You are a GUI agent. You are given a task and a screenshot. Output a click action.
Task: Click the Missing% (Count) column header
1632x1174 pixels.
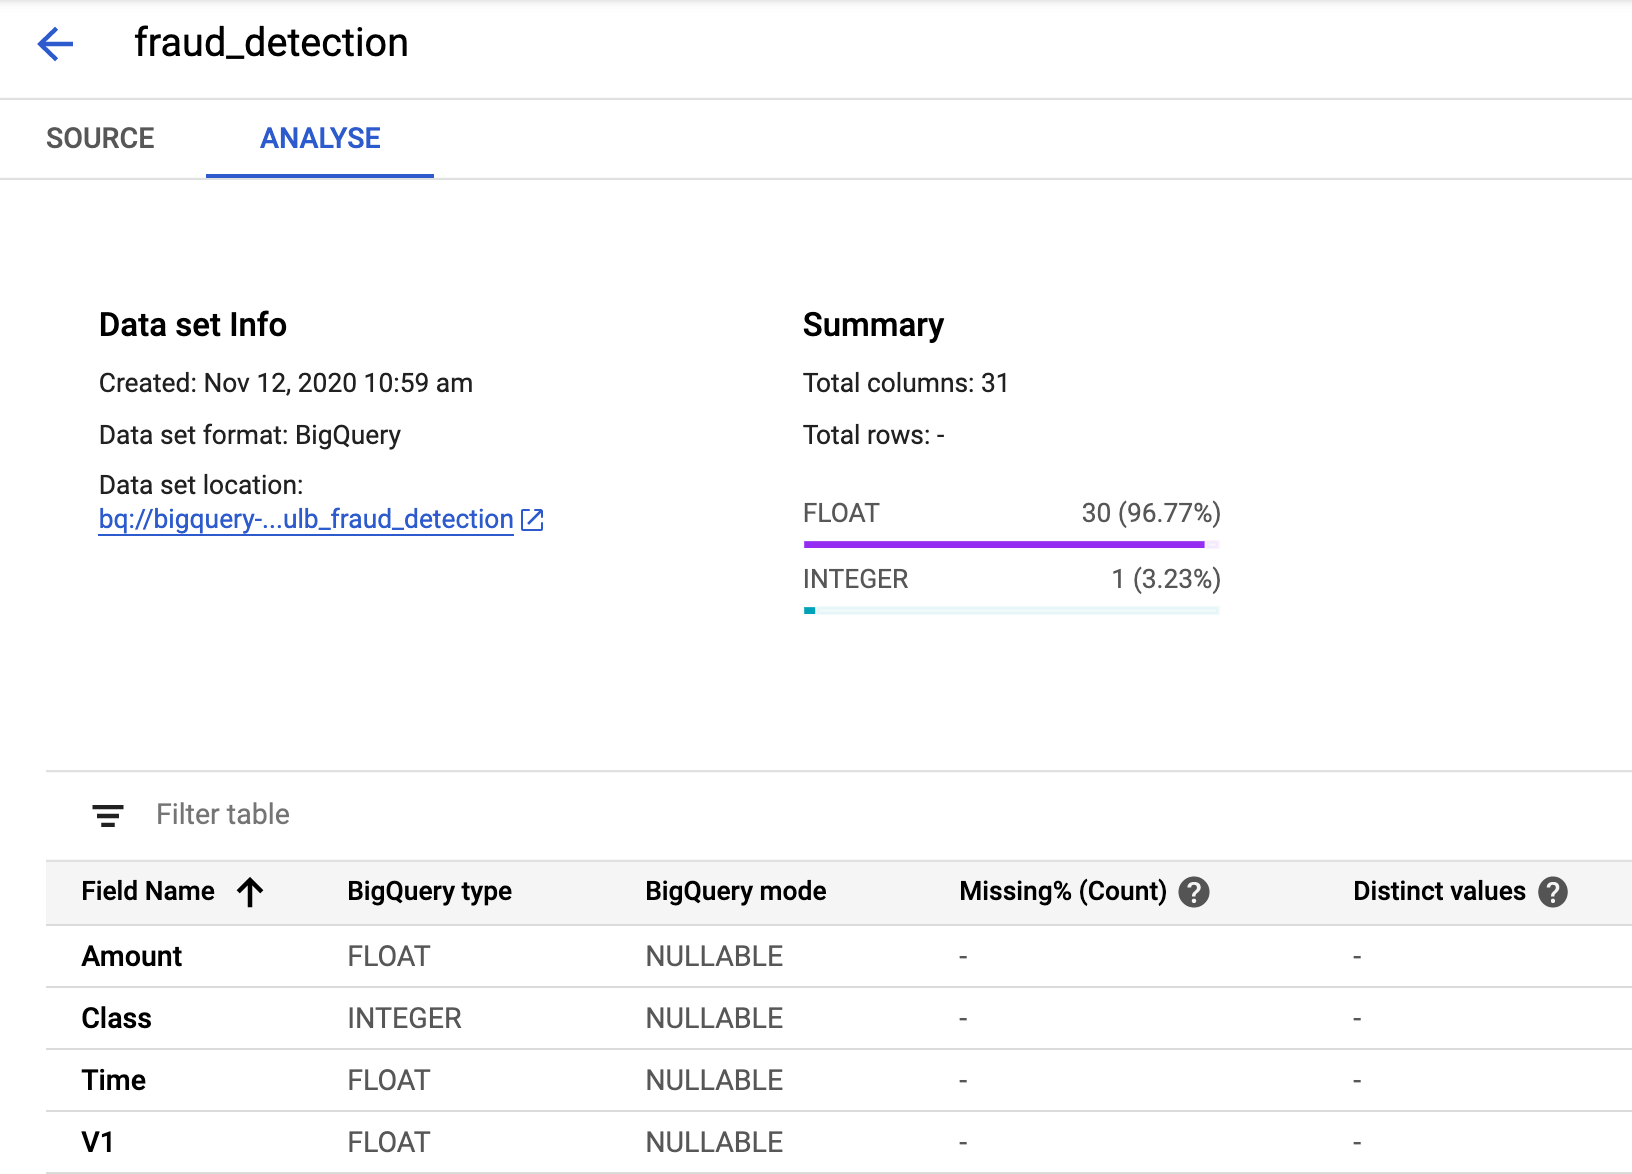coord(1062,892)
